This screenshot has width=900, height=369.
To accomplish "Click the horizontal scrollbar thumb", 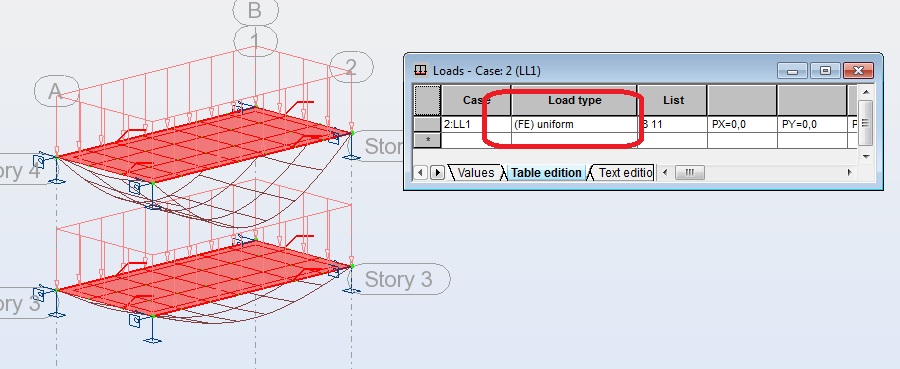I will pos(689,172).
